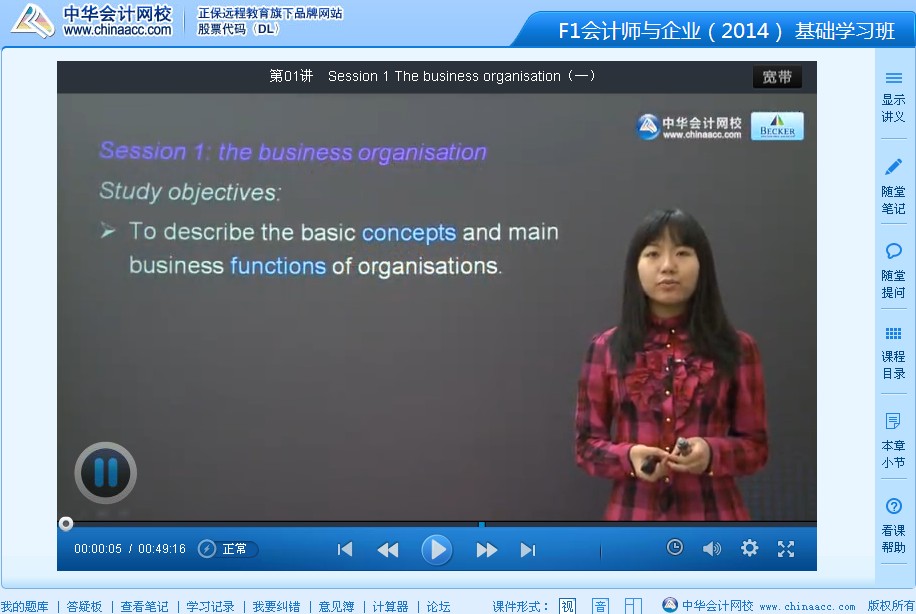Open 随堂提问 ask question panel

point(893,270)
